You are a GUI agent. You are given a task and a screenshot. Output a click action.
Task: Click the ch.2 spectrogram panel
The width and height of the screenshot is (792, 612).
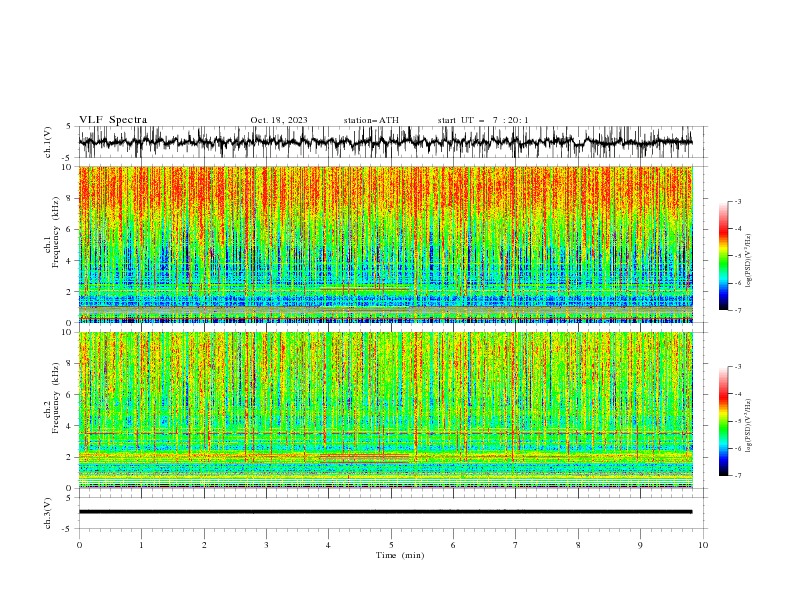385,410
